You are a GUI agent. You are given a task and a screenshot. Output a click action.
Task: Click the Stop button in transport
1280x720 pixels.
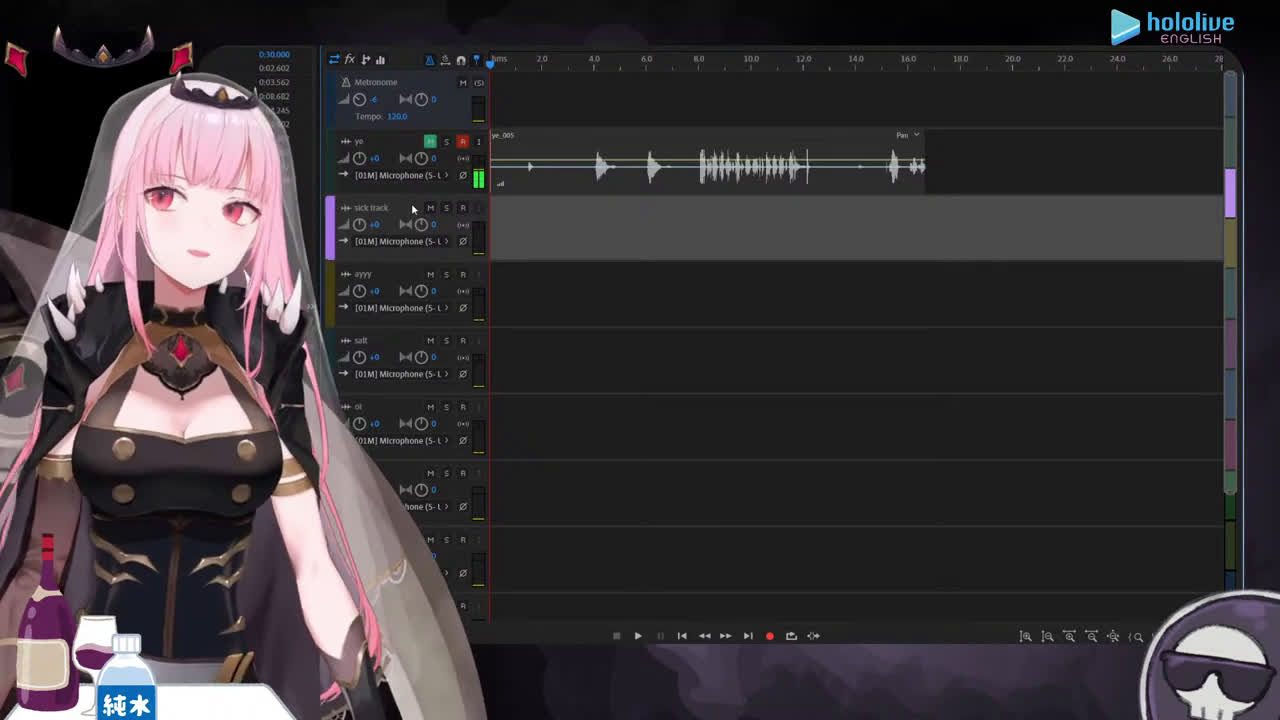(616, 636)
